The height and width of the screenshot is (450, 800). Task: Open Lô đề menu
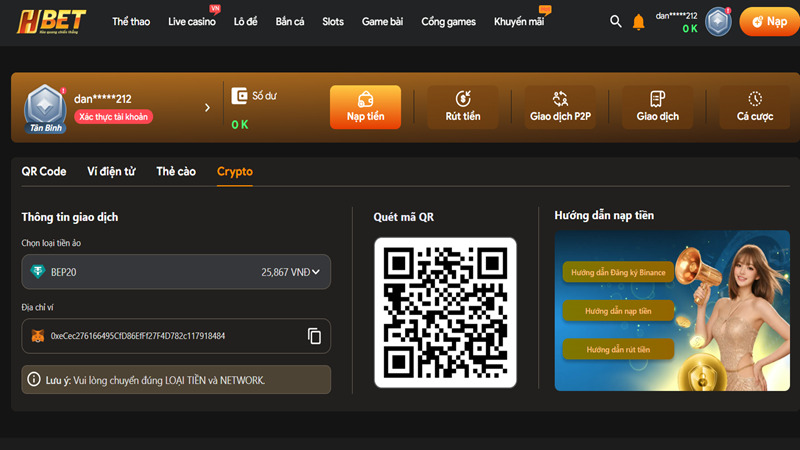tap(245, 21)
